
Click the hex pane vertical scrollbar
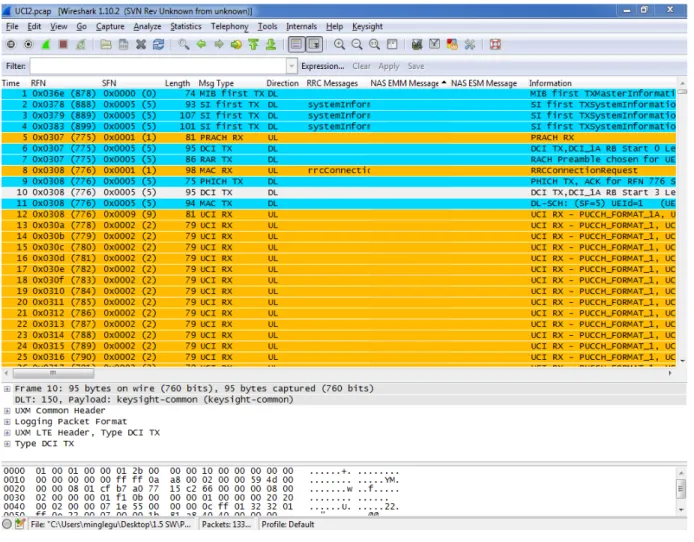[682, 491]
